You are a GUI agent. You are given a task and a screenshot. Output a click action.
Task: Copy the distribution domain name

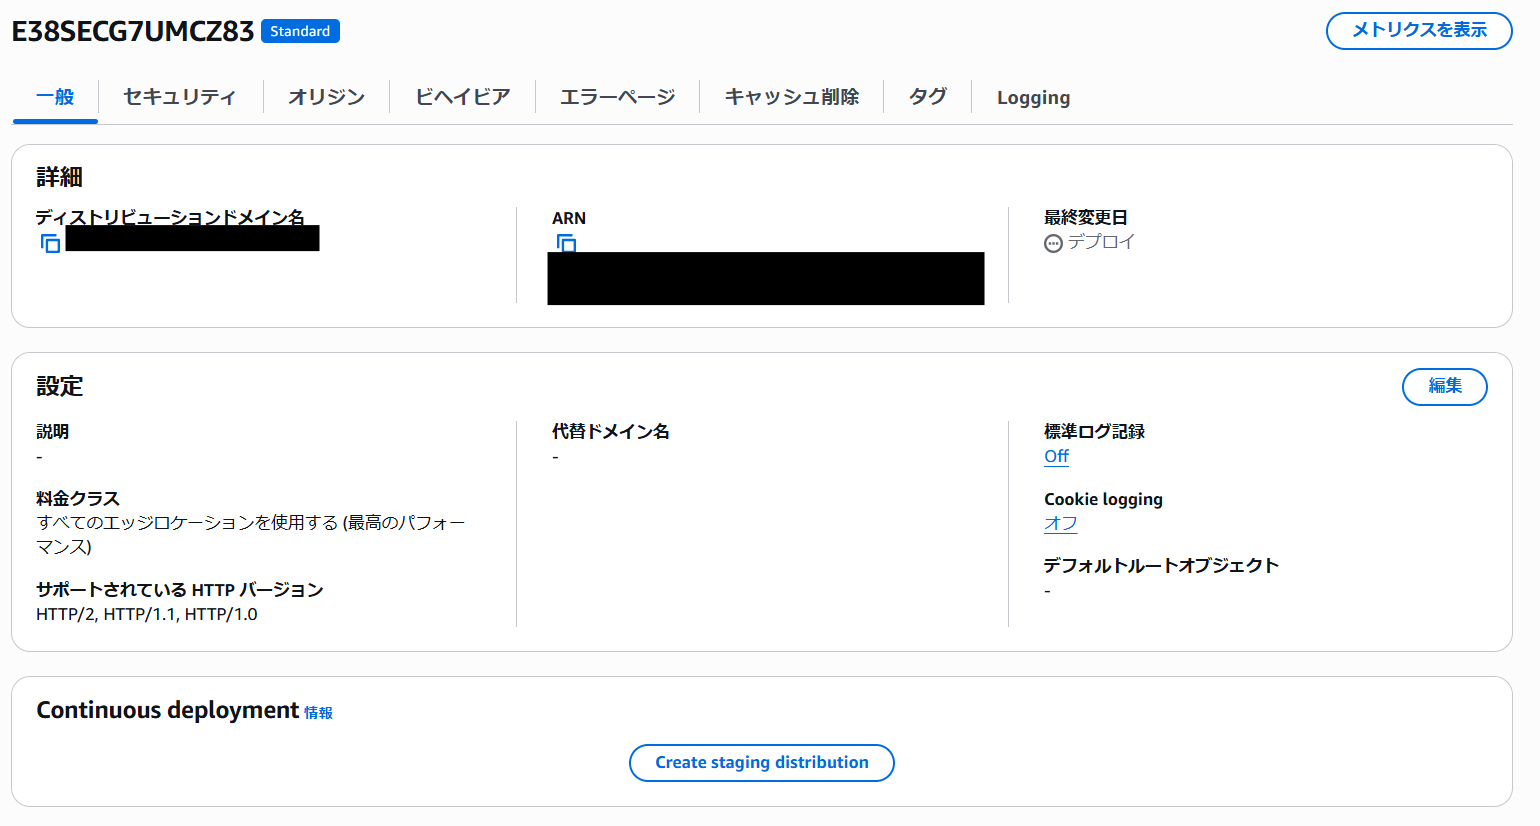[50, 243]
